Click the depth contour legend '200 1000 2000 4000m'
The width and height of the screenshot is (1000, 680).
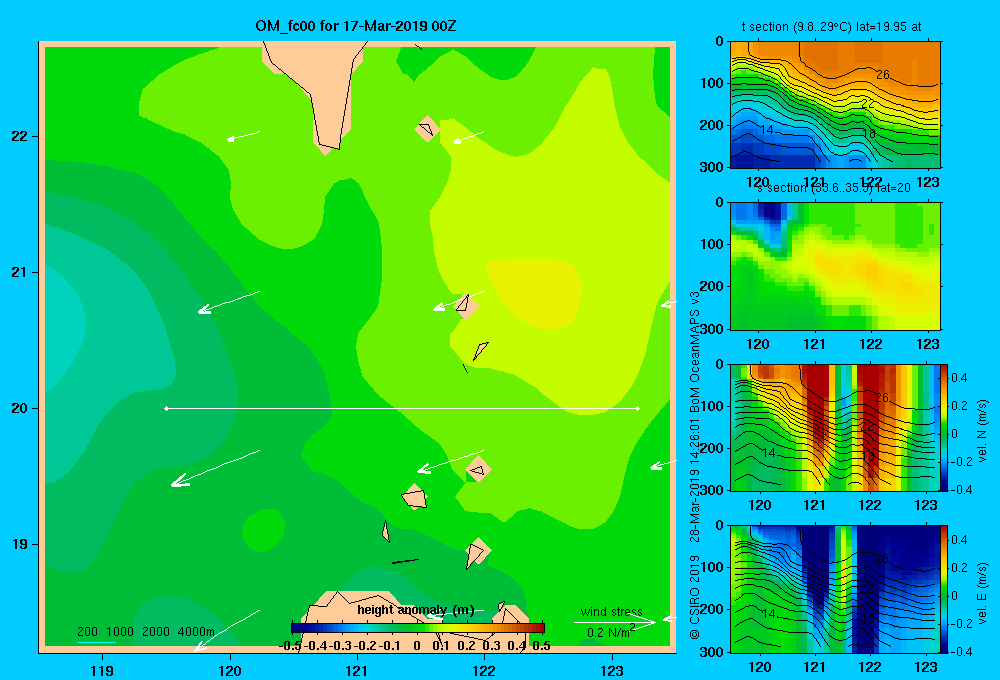(x=145, y=632)
